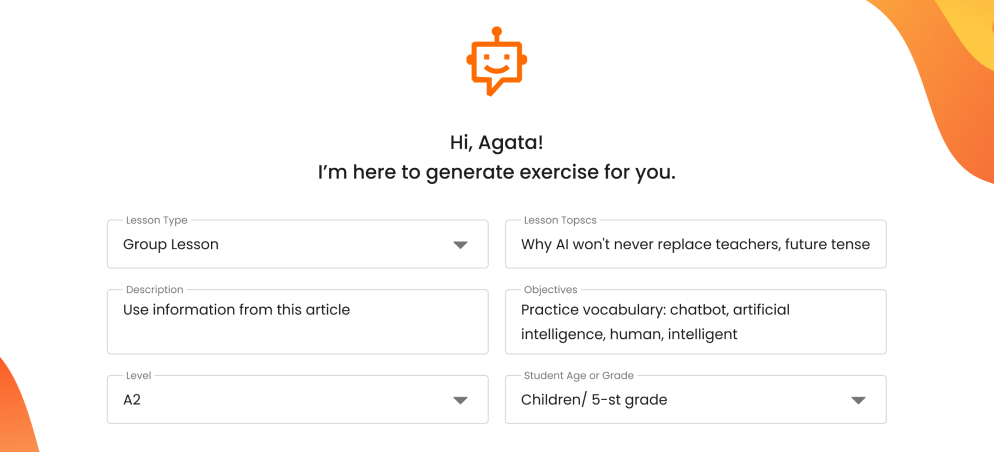Click the A2 level value
994x452 pixels.
click(132, 400)
